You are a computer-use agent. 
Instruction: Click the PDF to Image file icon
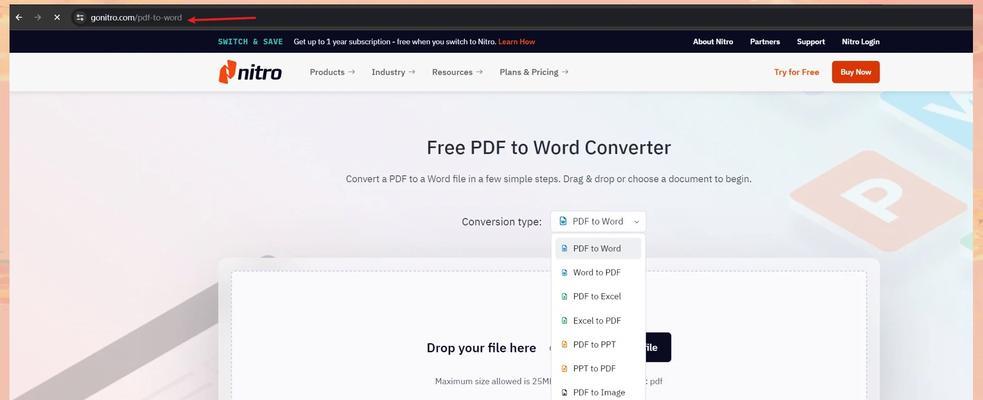pos(564,392)
